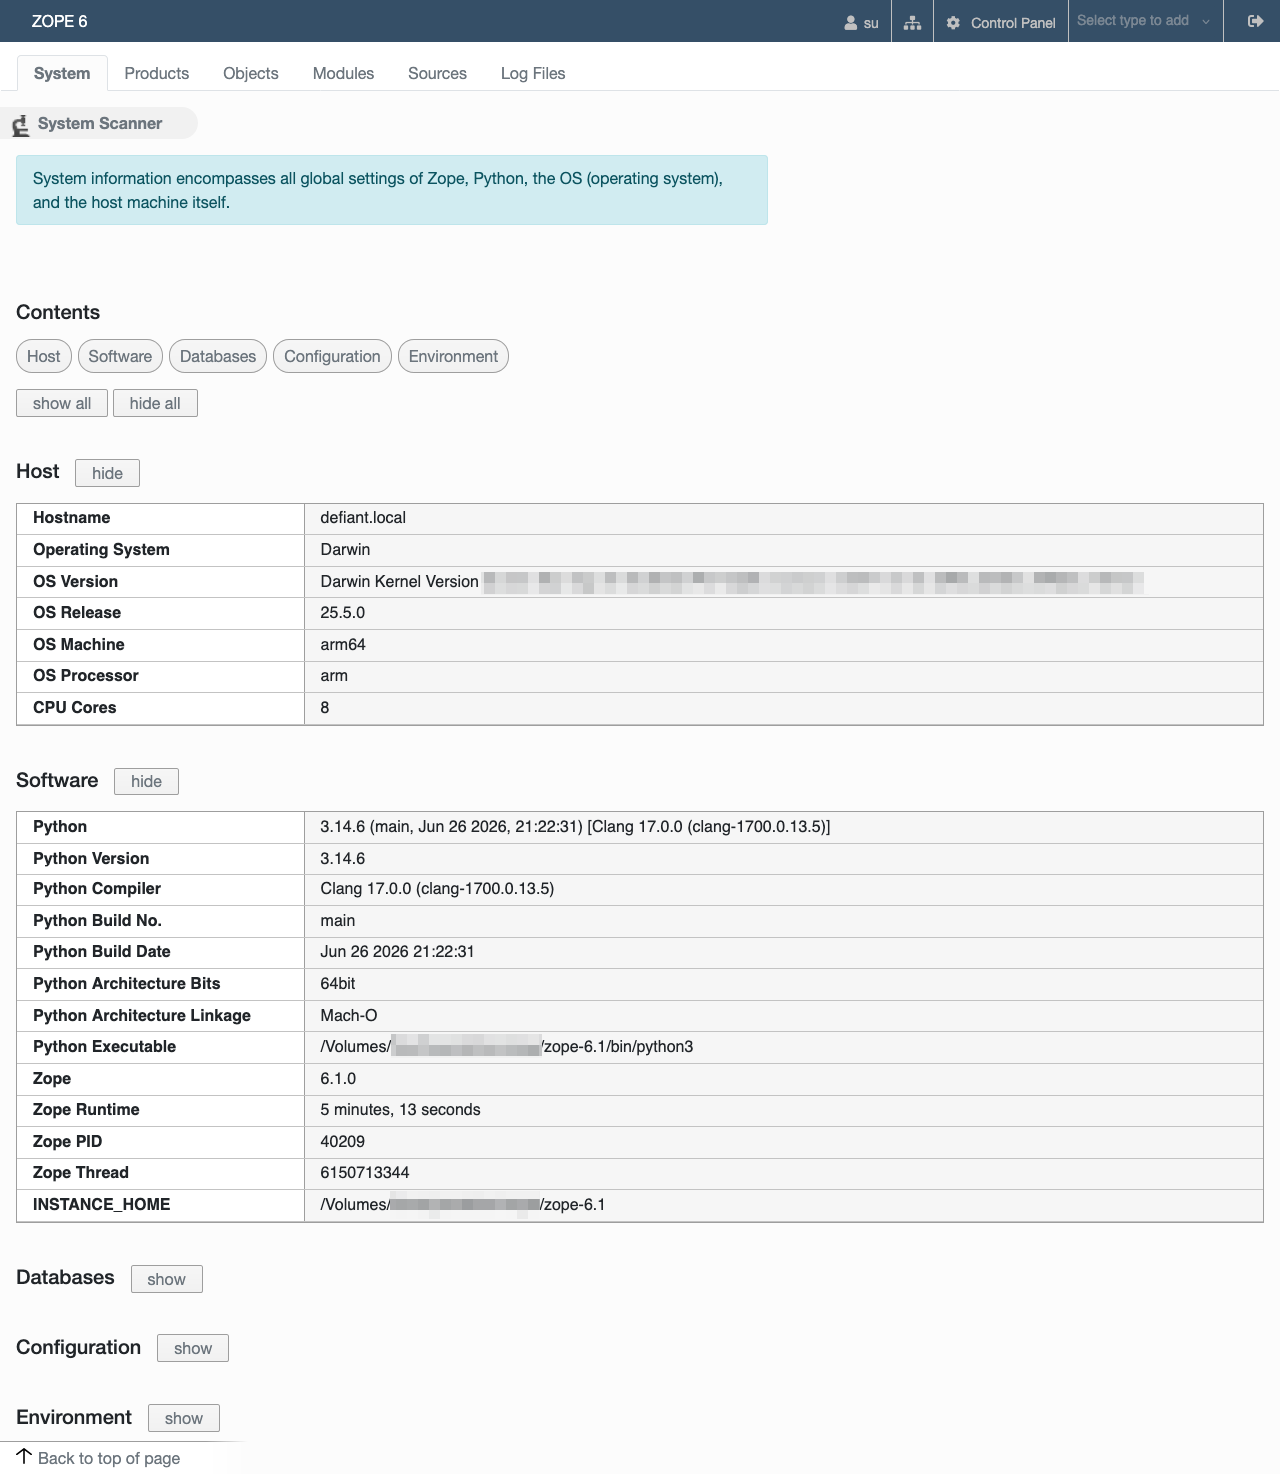Click the INSTANCE_HOME path value
This screenshot has height=1475, width=1280.
(463, 1205)
